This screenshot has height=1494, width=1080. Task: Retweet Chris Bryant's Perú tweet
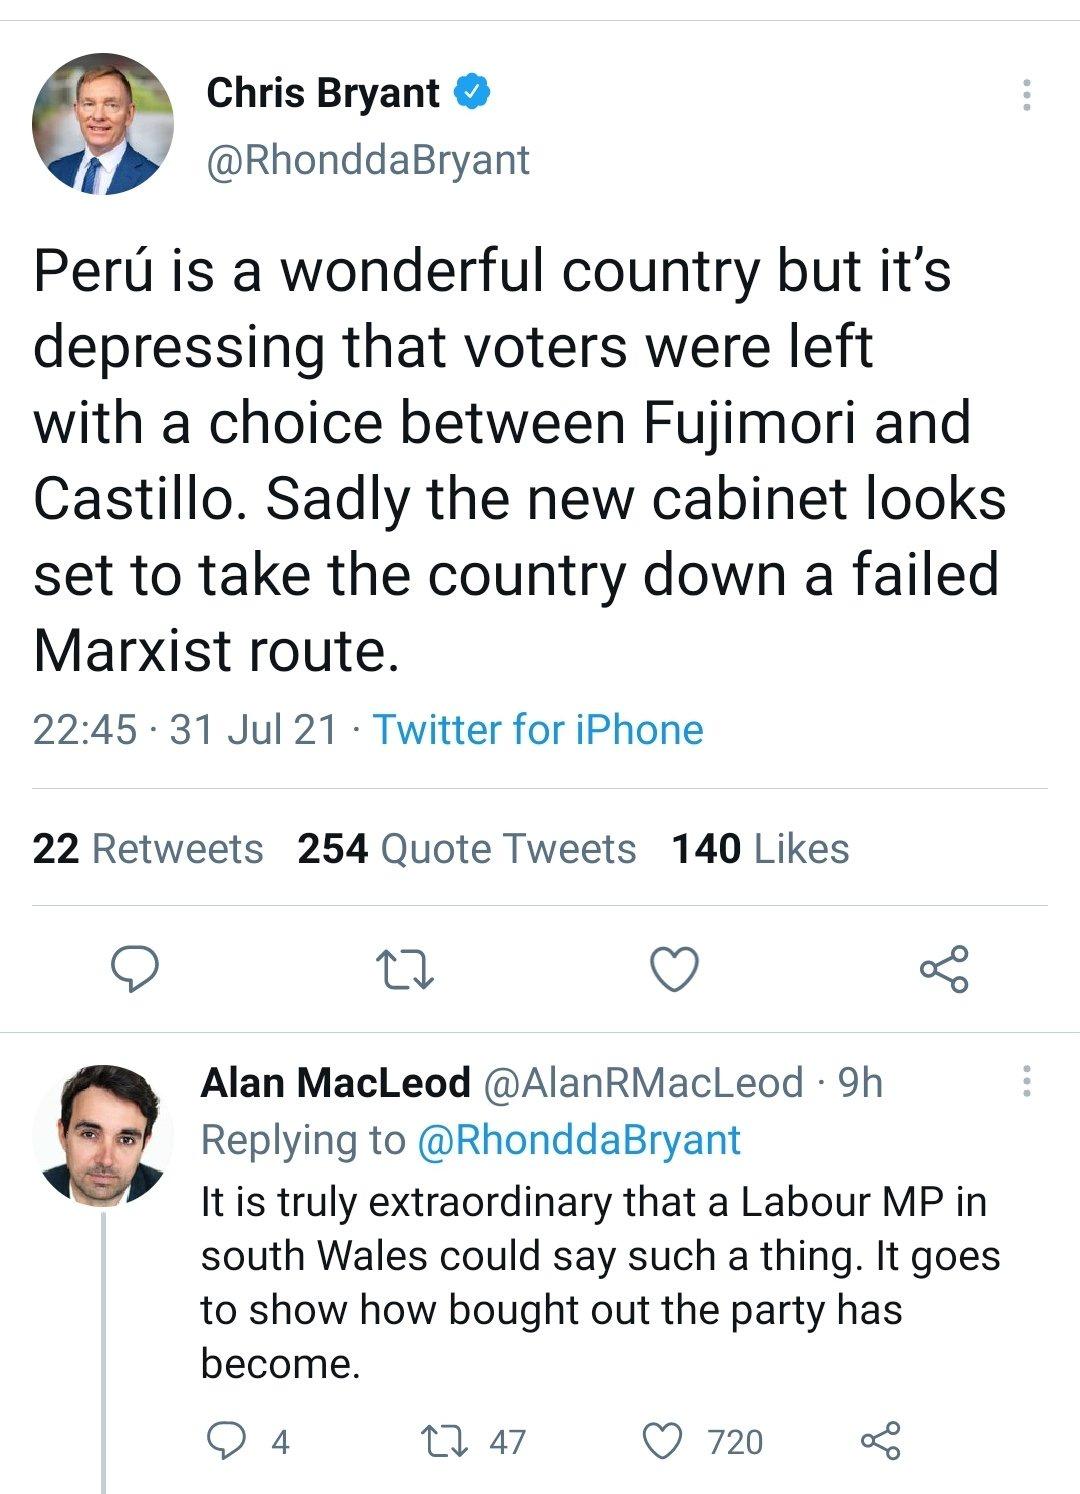pos(404,969)
